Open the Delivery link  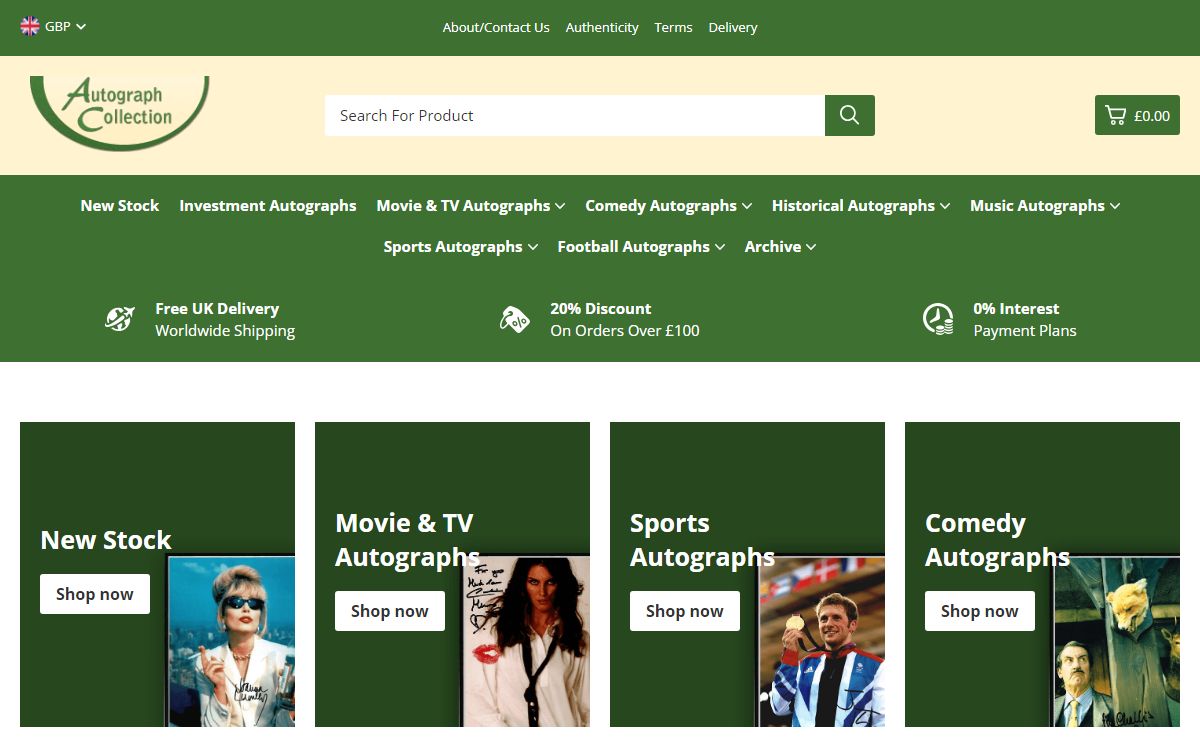[733, 27]
